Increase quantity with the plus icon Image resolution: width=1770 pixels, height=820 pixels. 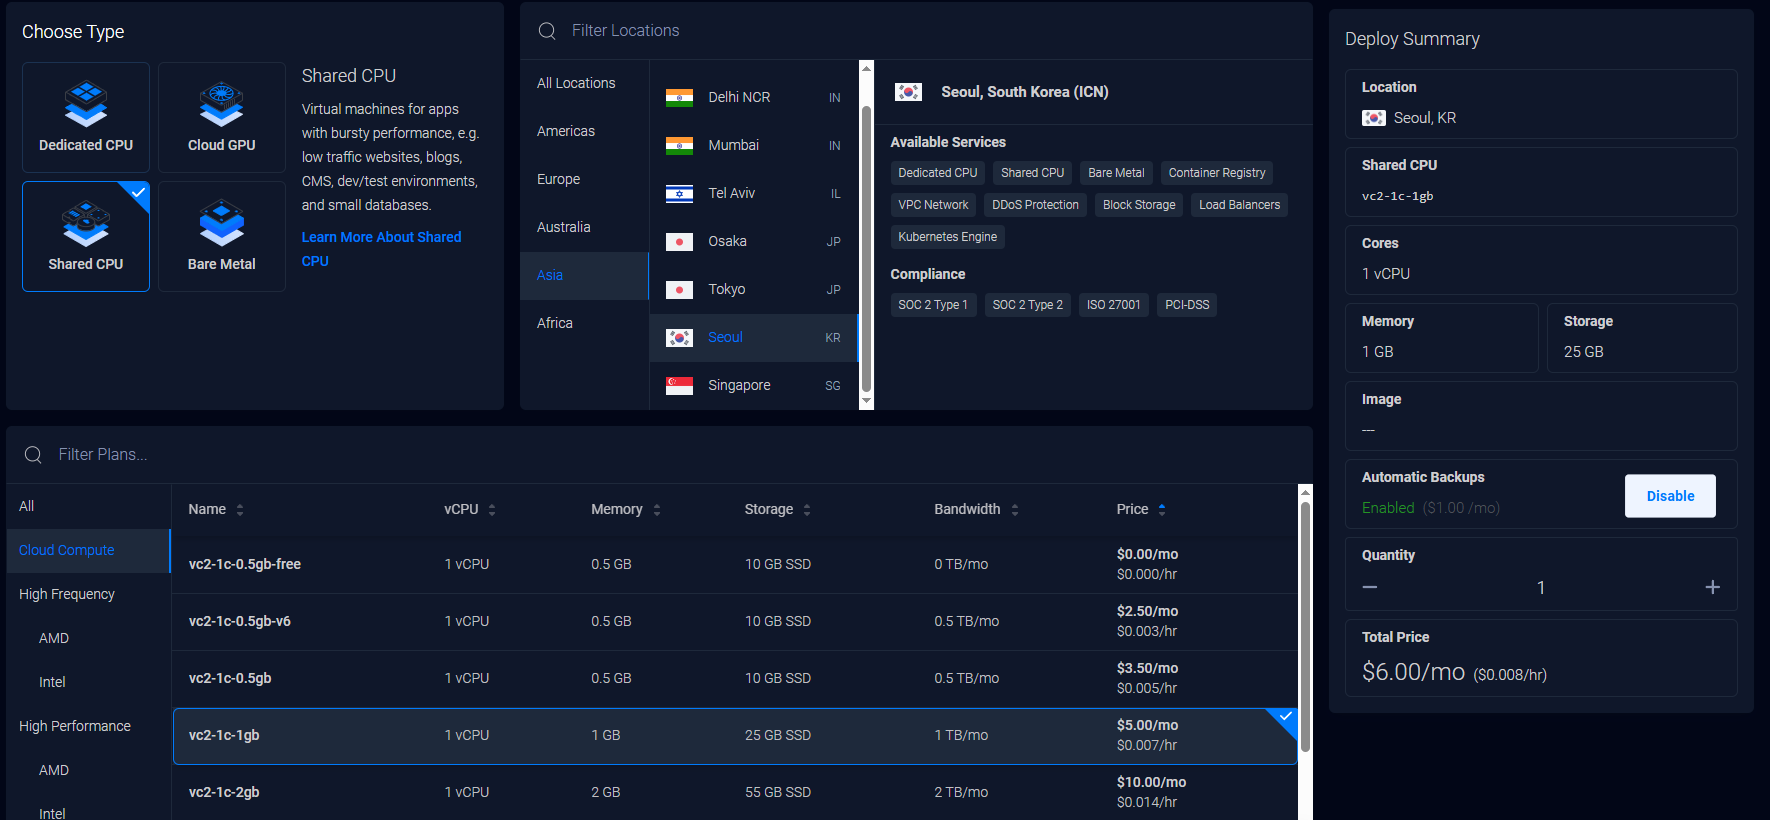pos(1712,587)
